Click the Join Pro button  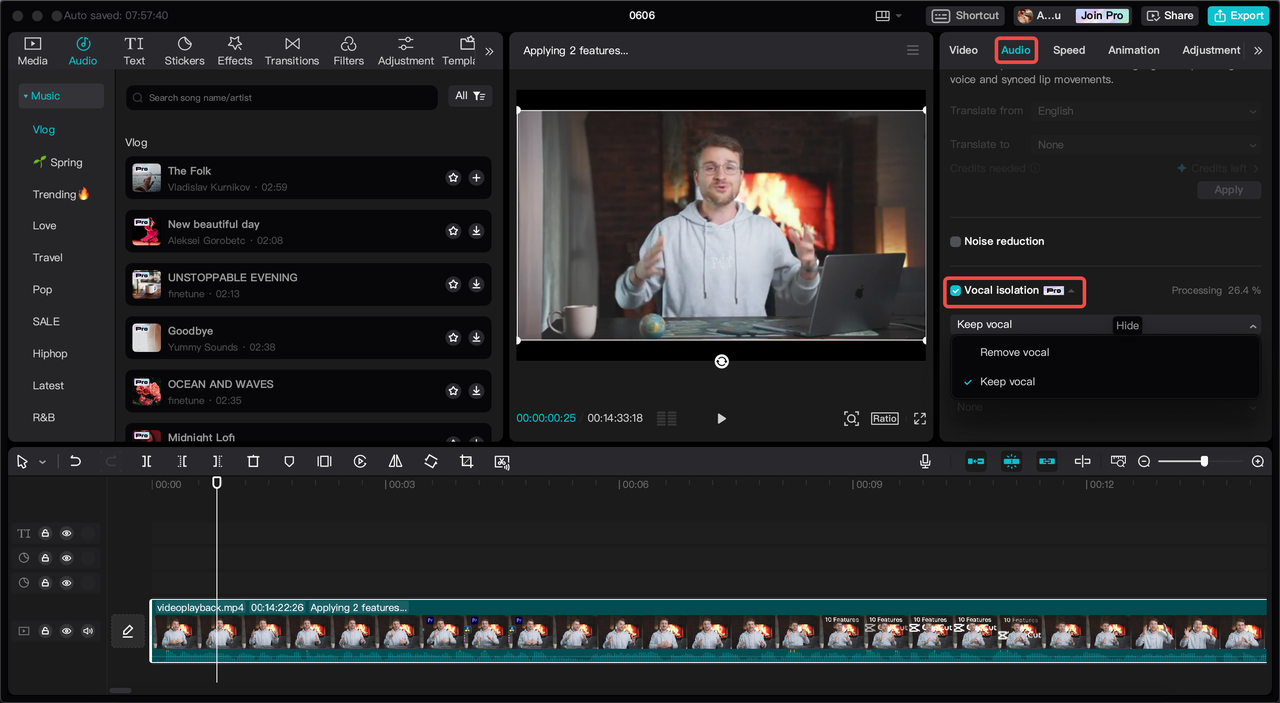click(1101, 15)
